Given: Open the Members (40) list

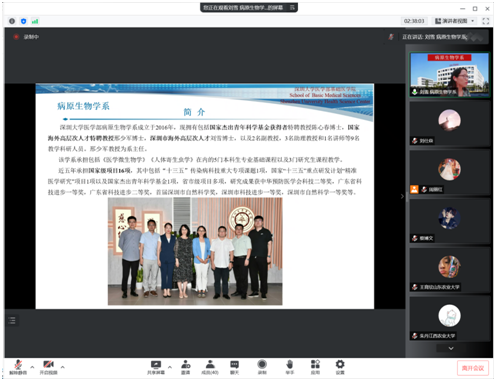Looking at the screenshot, I should pos(210,367).
